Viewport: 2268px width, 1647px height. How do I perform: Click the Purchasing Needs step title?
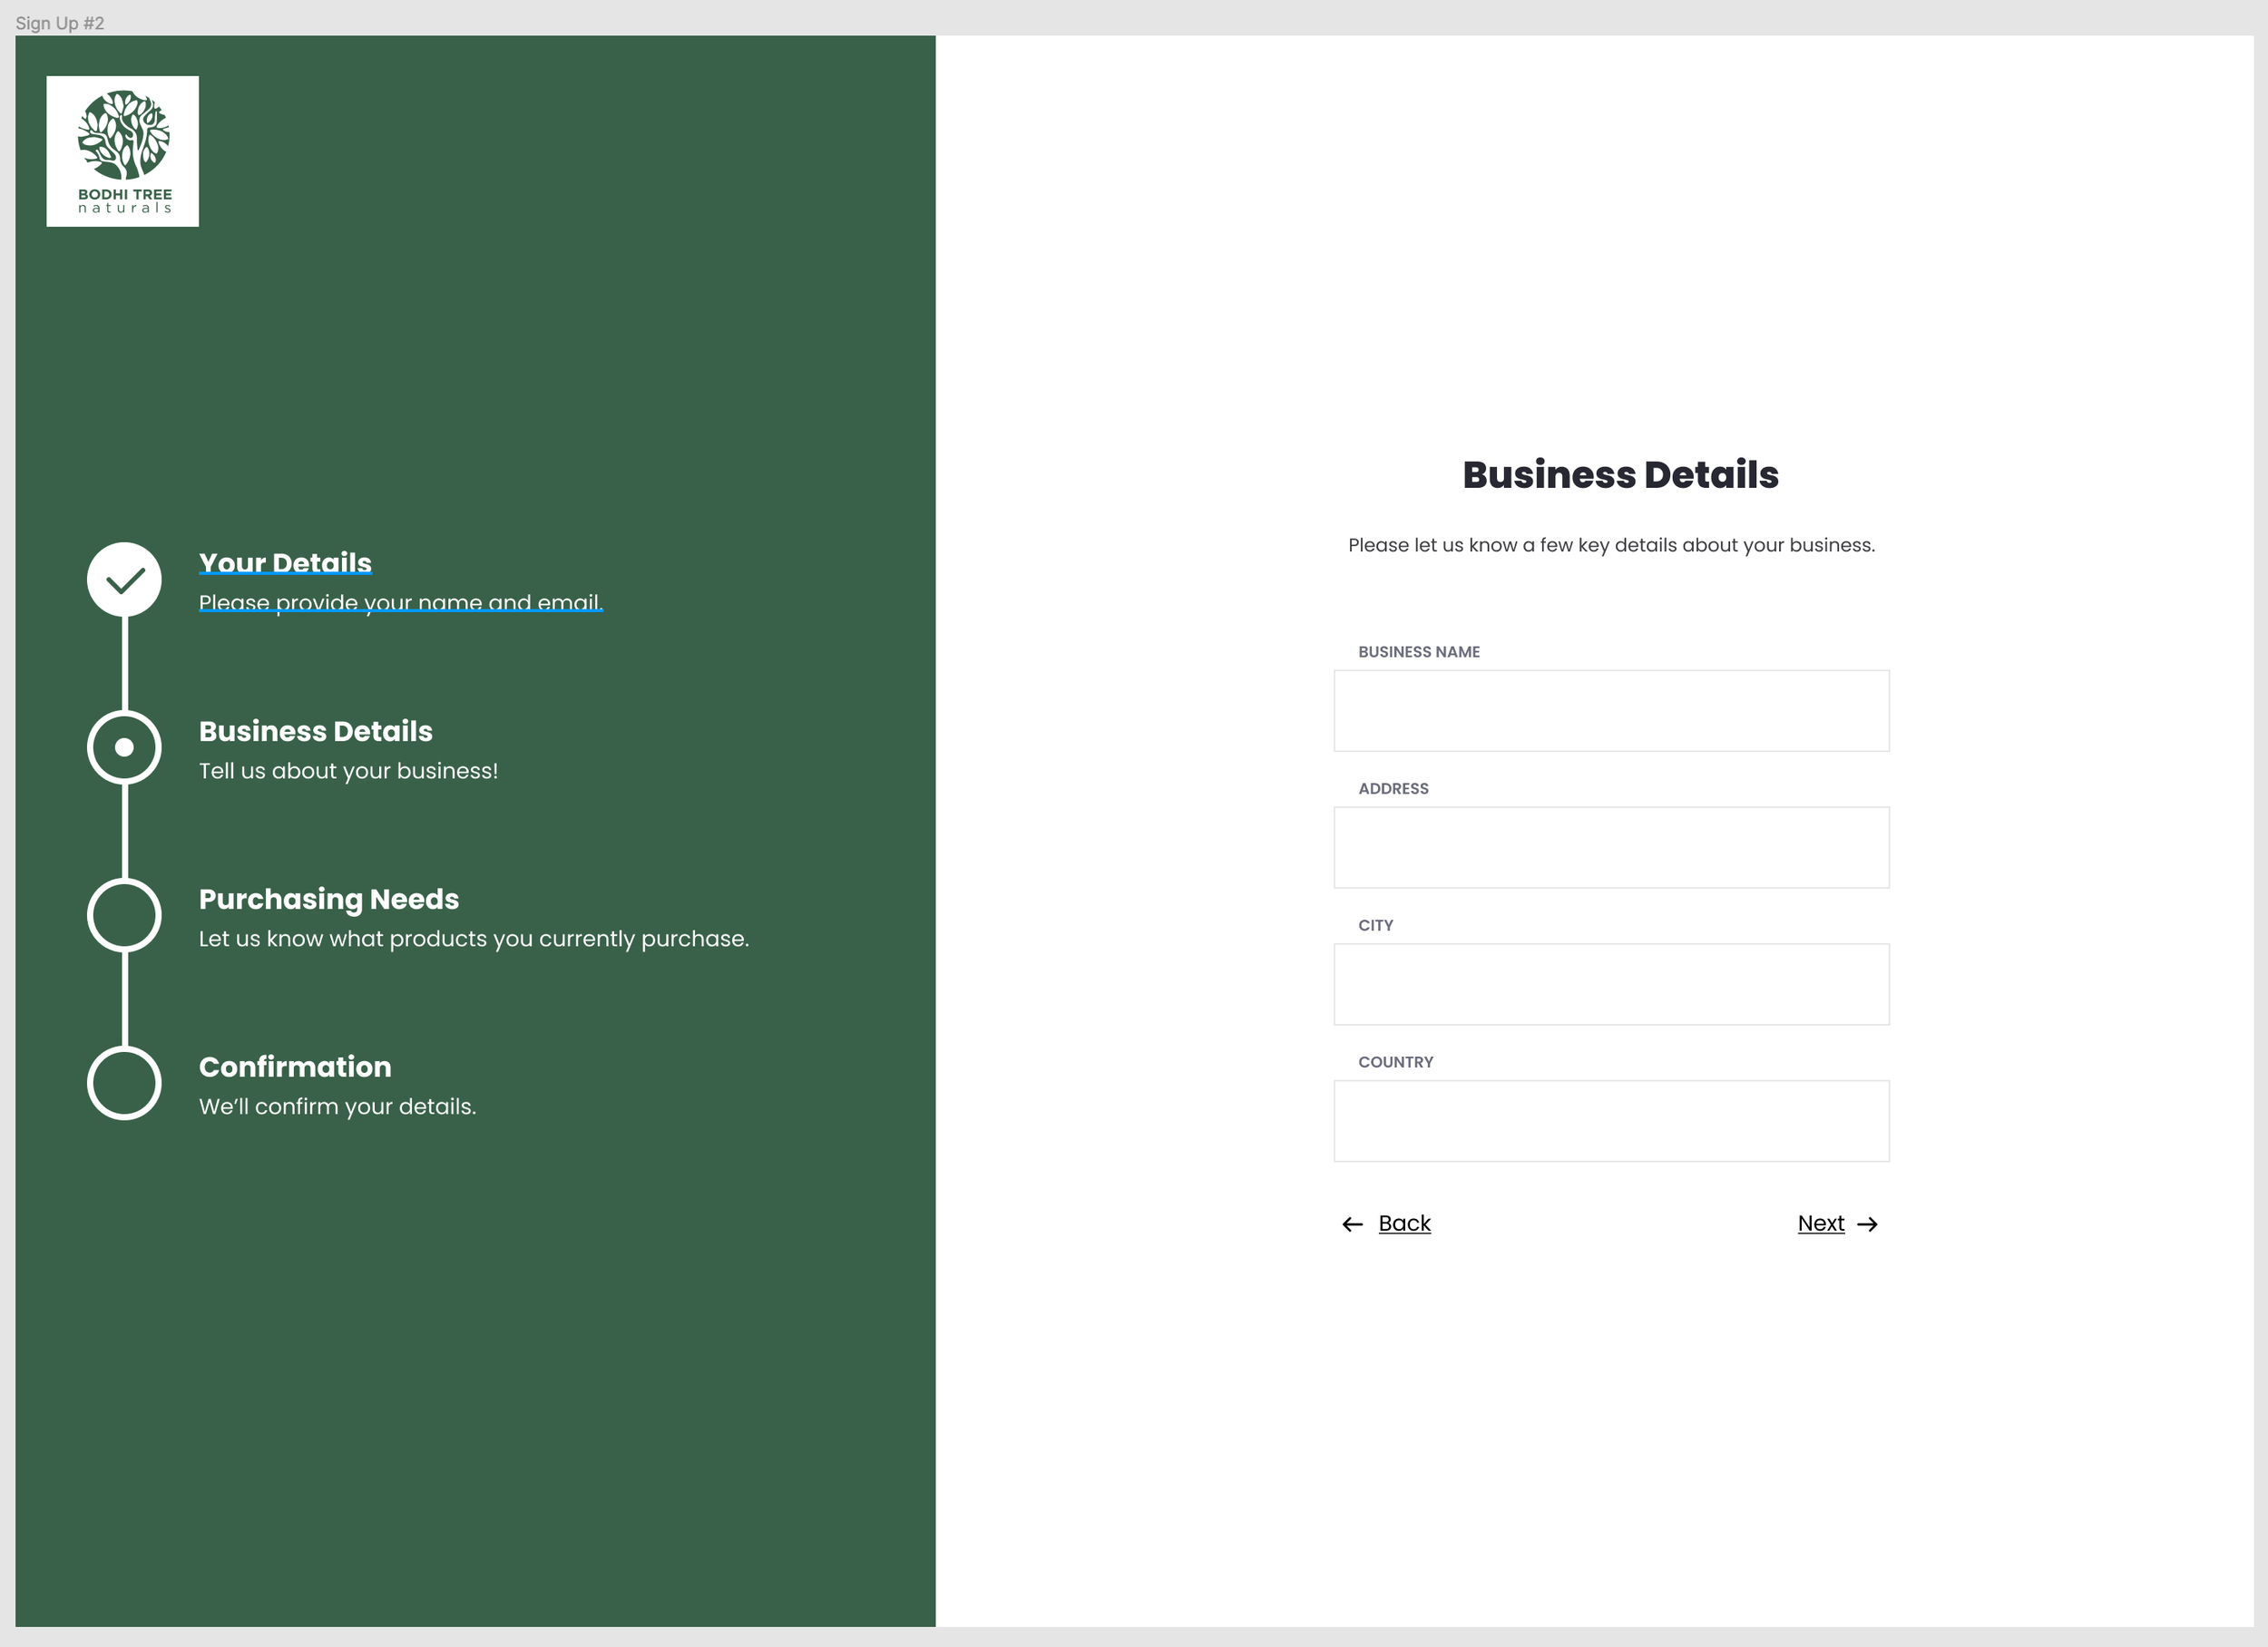(329, 900)
